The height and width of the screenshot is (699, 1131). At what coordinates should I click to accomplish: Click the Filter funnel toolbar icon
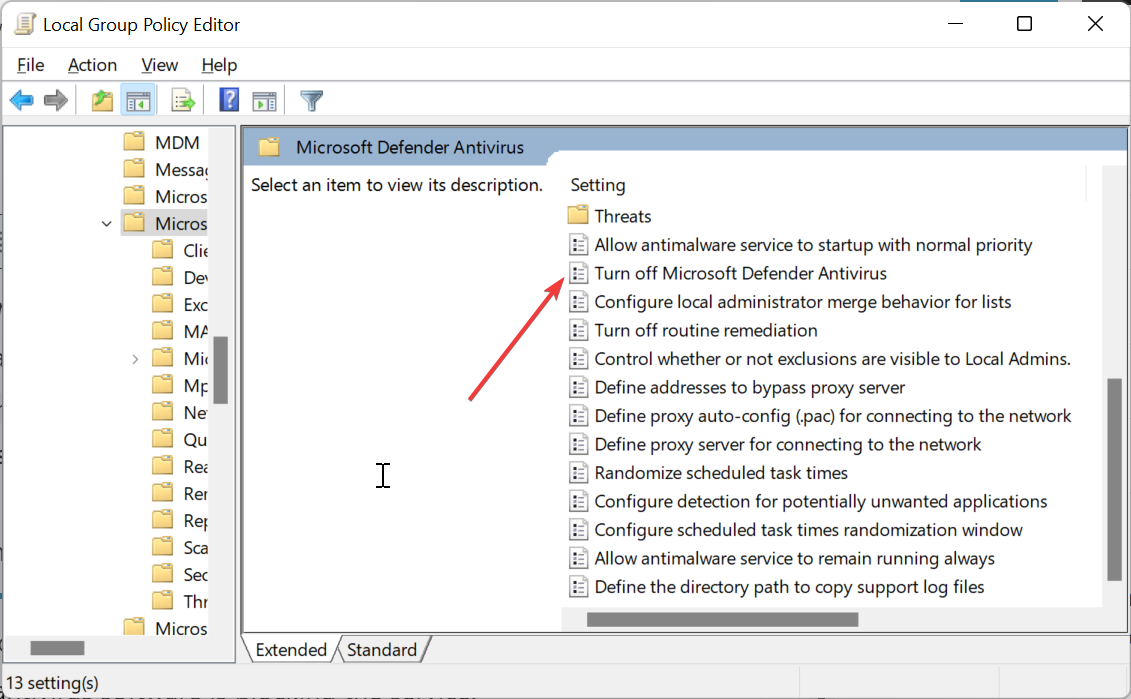[312, 100]
